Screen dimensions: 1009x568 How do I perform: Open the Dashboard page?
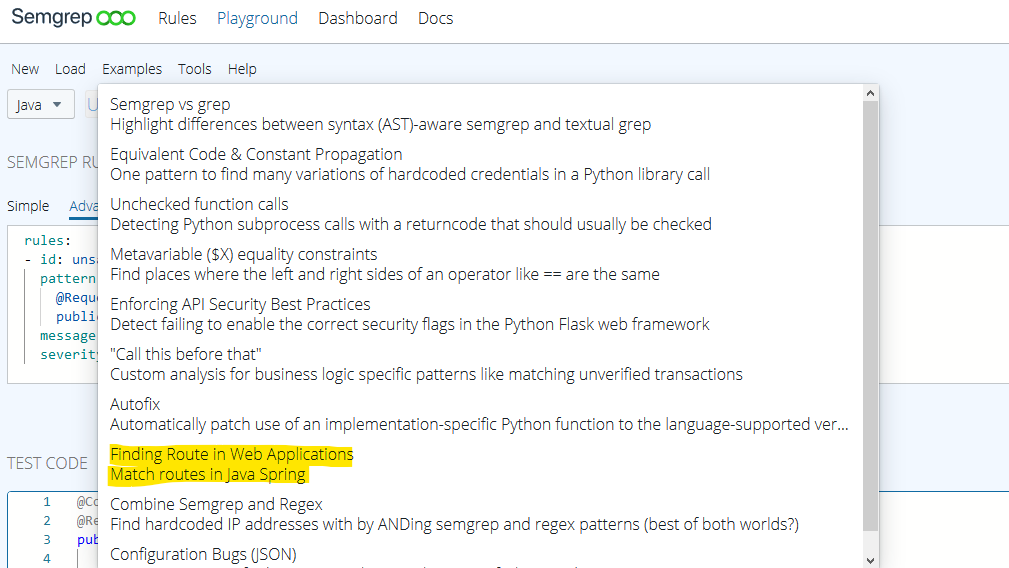click(x=358, y=18)
